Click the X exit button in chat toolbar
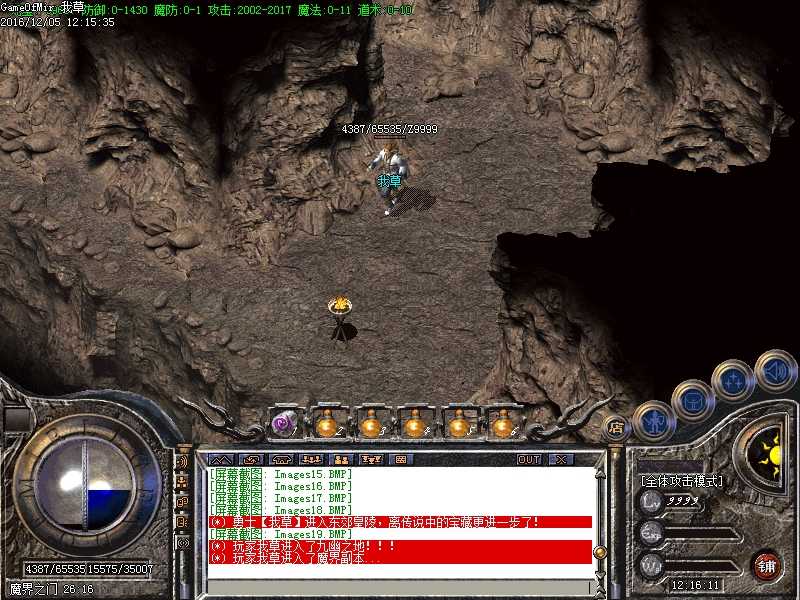 click(561, 459)
